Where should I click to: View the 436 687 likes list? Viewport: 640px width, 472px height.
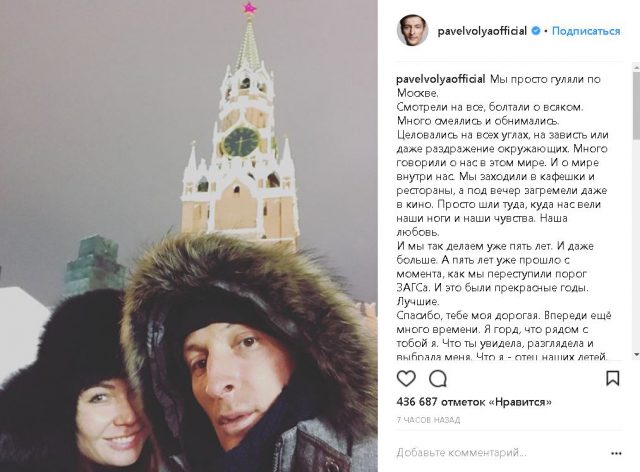[474, 402]
